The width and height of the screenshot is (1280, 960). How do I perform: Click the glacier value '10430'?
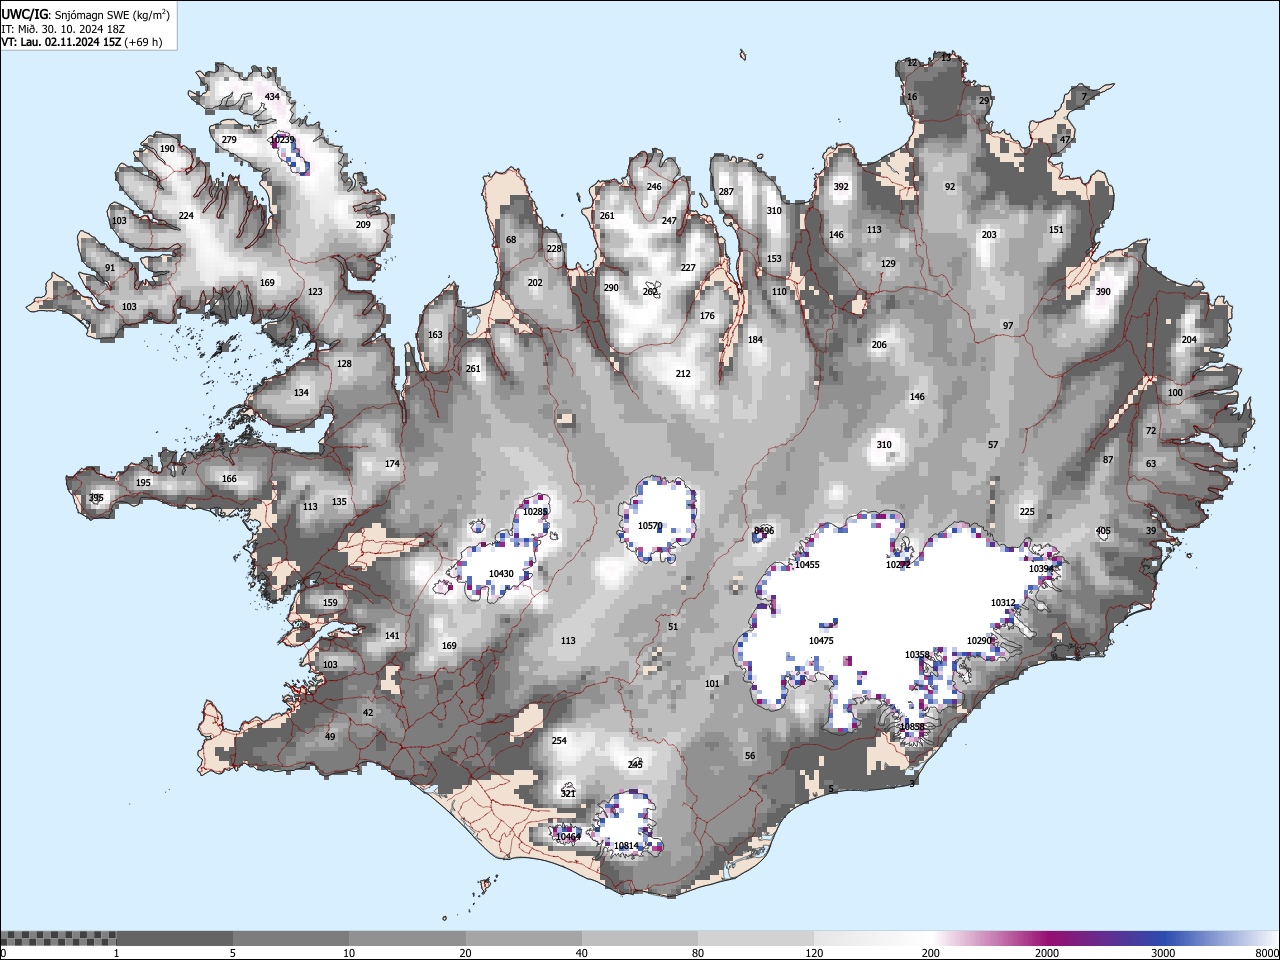pyautogui.click(x=501, y=574)
